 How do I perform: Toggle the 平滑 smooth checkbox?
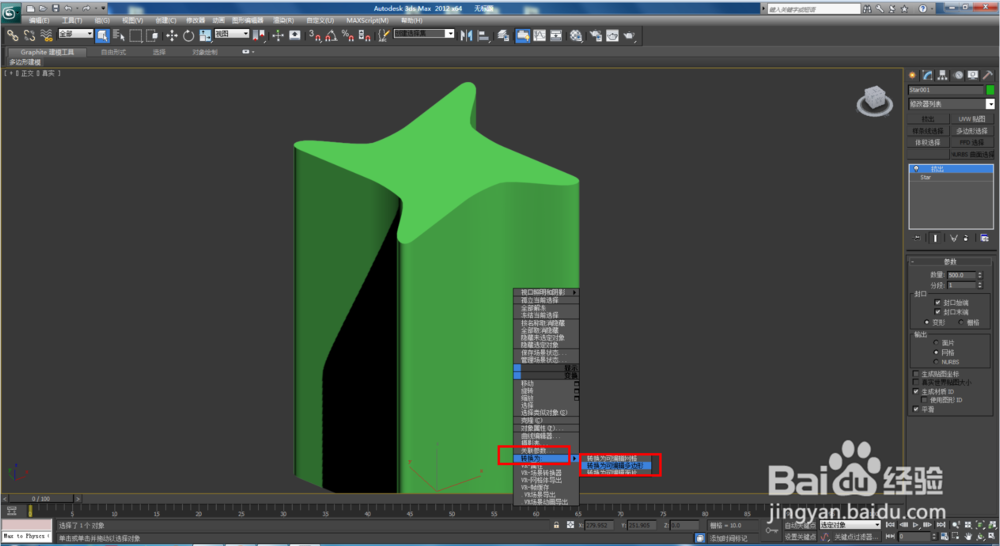(916, 409)
